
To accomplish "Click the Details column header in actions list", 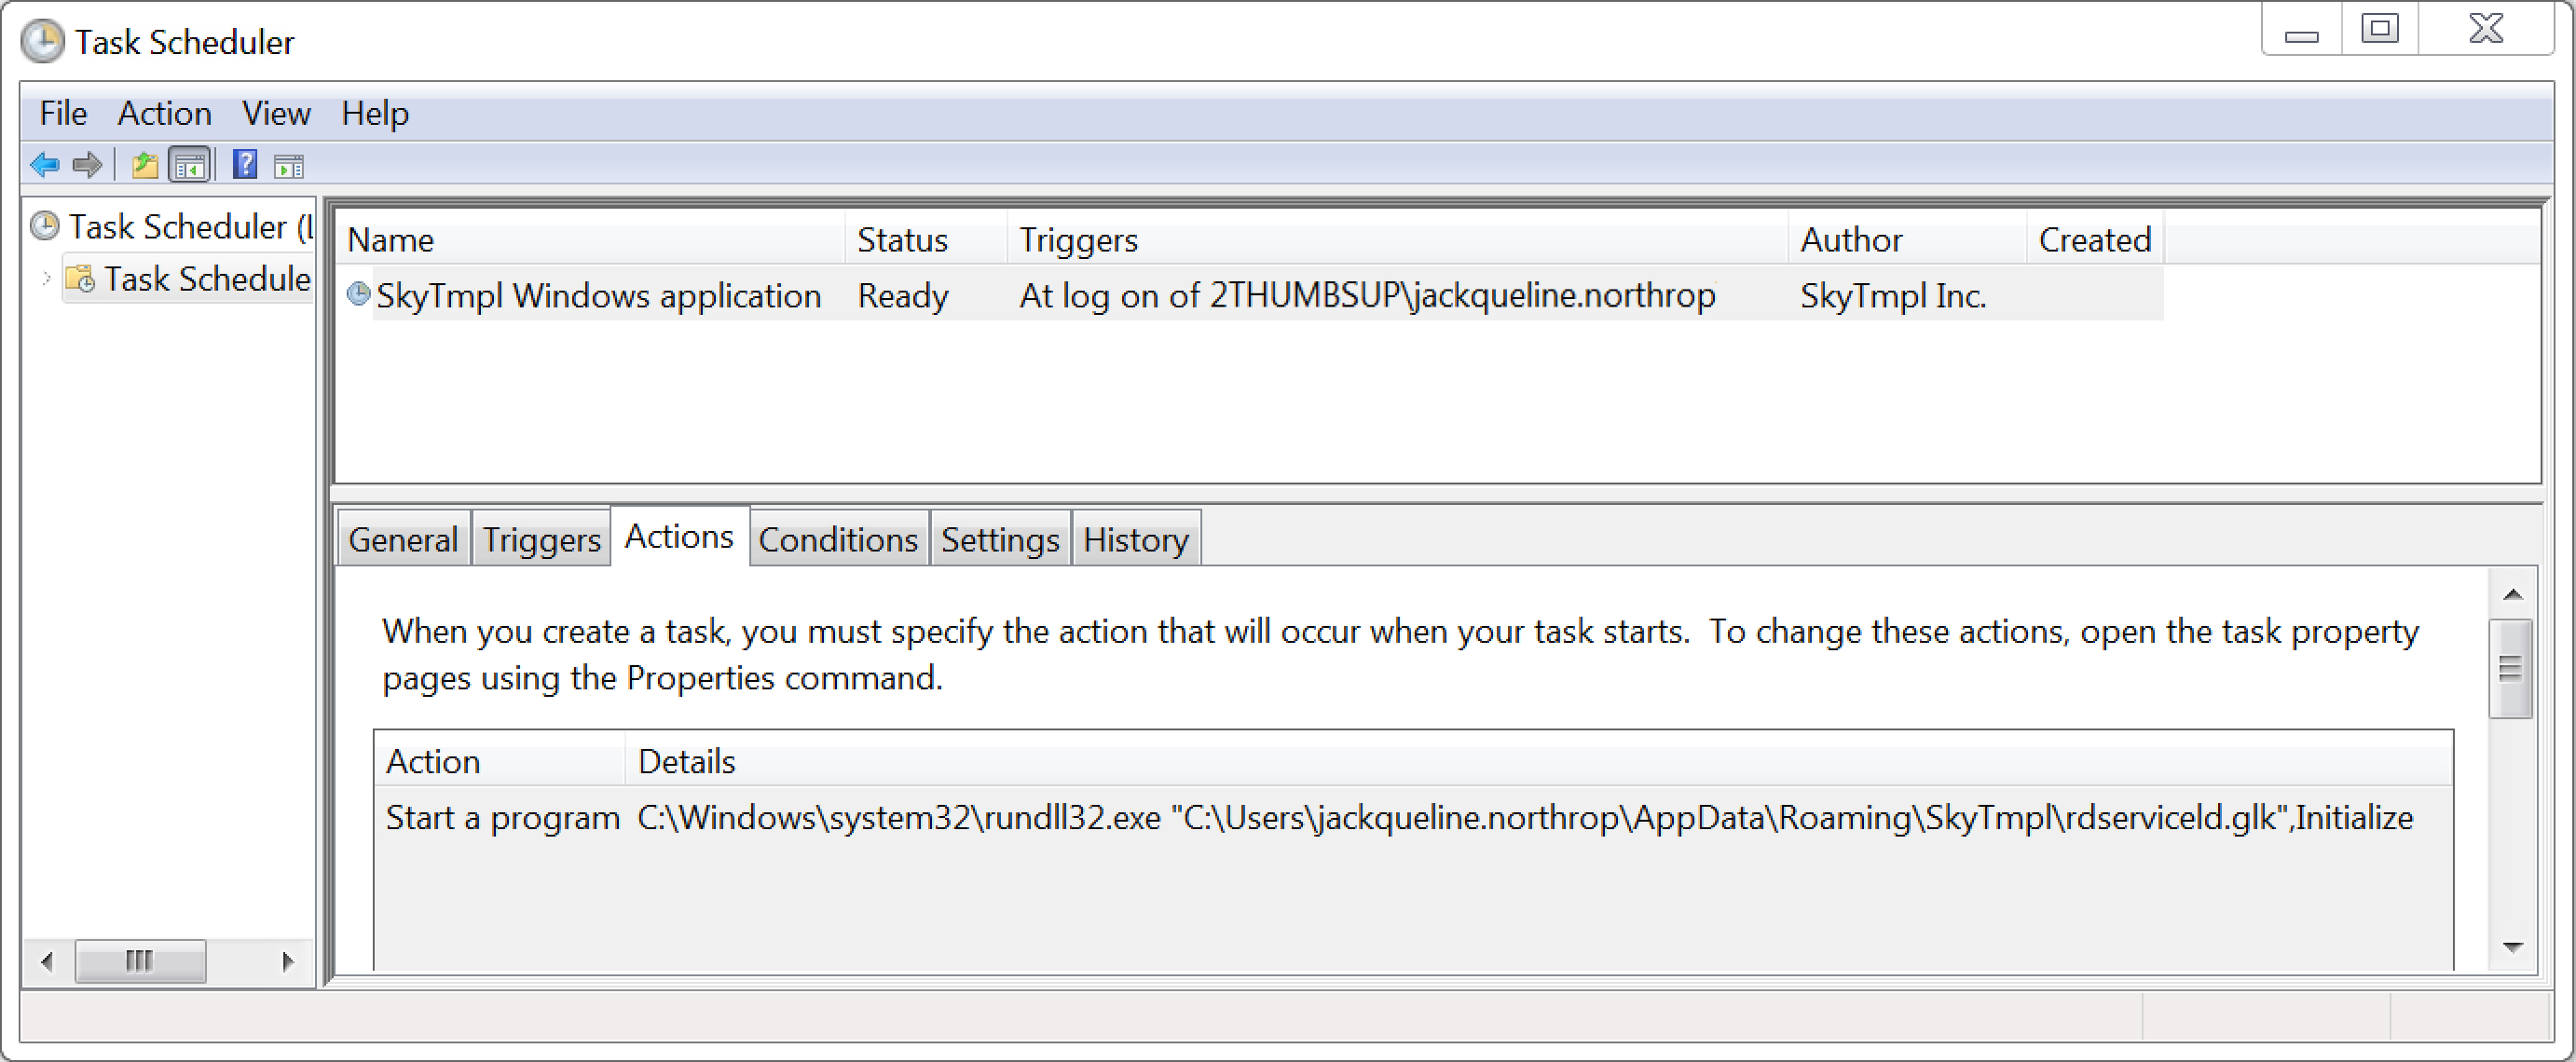I will click(1539, 762).
